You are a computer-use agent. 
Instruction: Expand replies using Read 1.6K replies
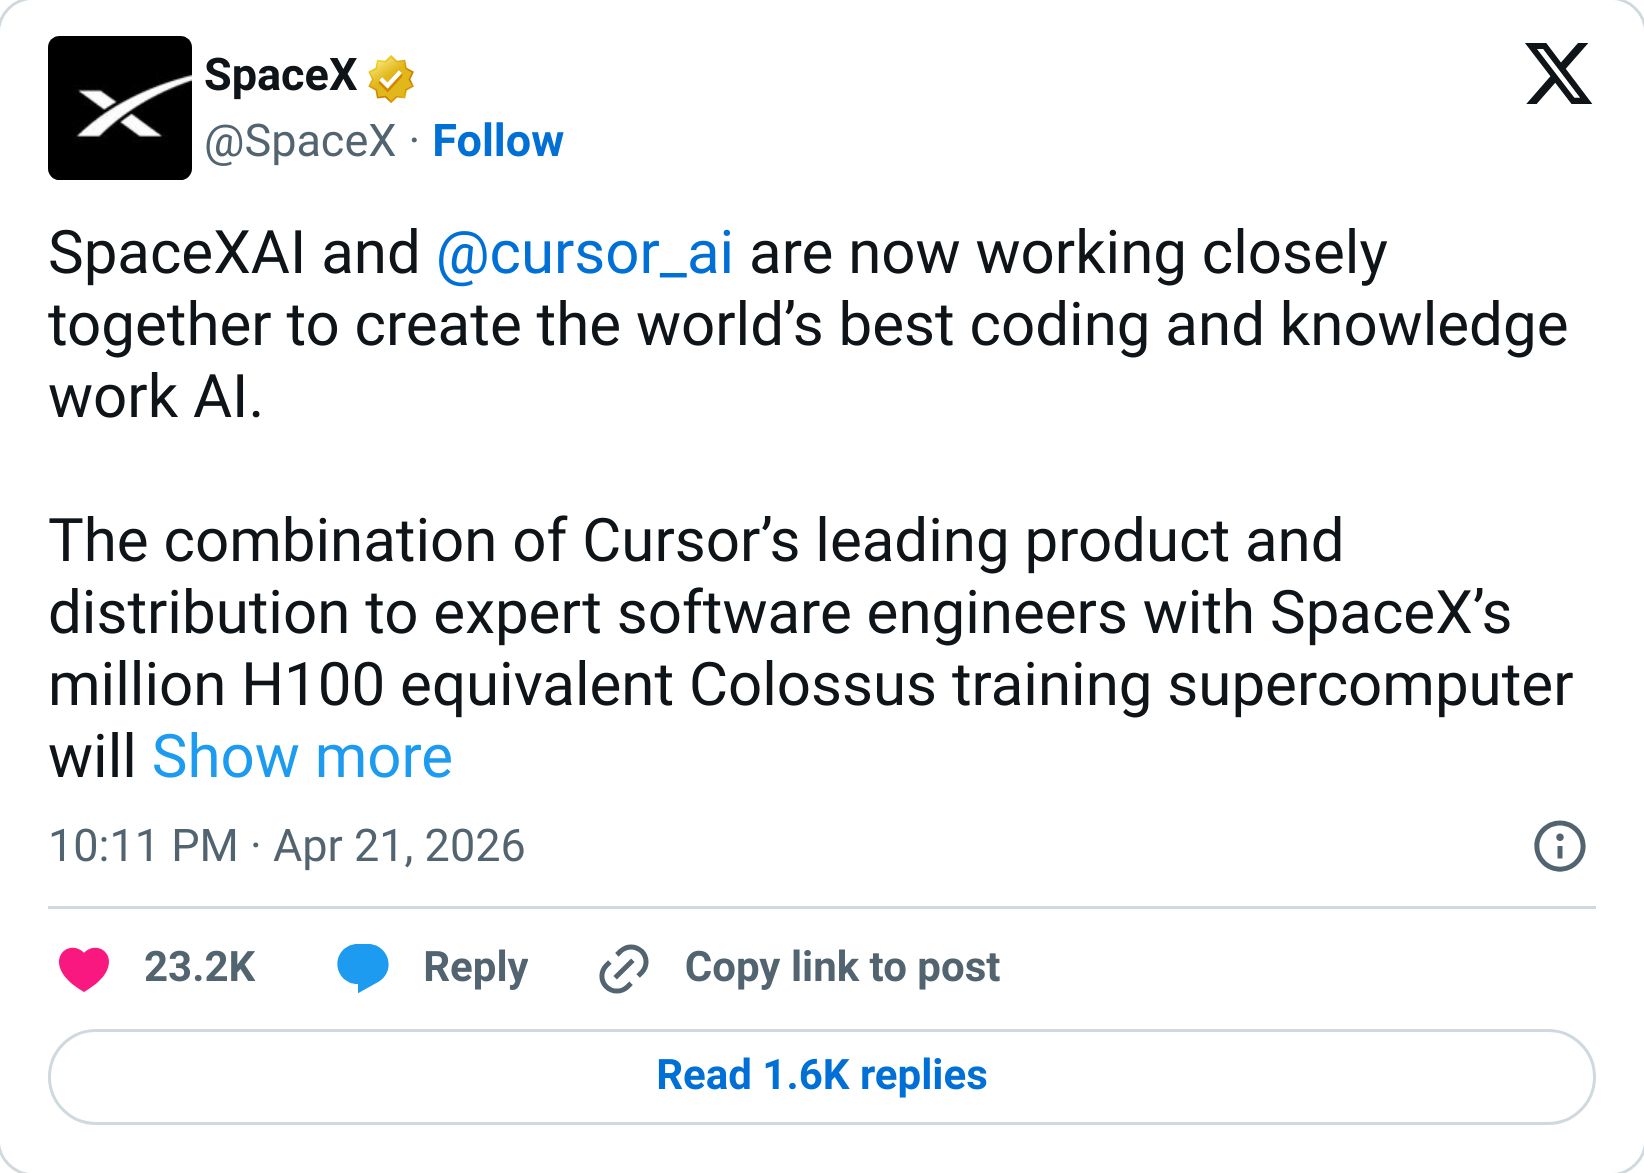click(820, 1075)
